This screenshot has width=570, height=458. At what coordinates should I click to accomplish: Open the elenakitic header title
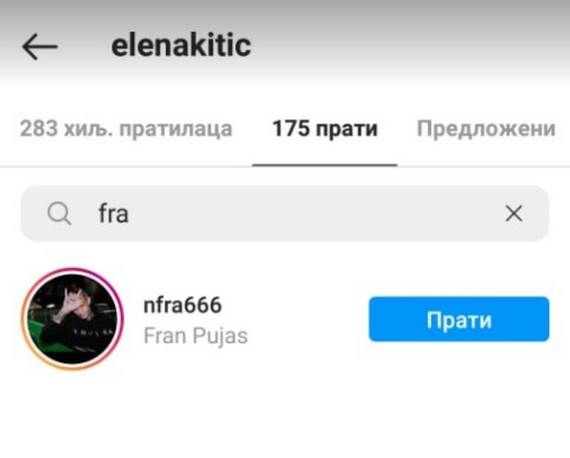coord(181,46)
